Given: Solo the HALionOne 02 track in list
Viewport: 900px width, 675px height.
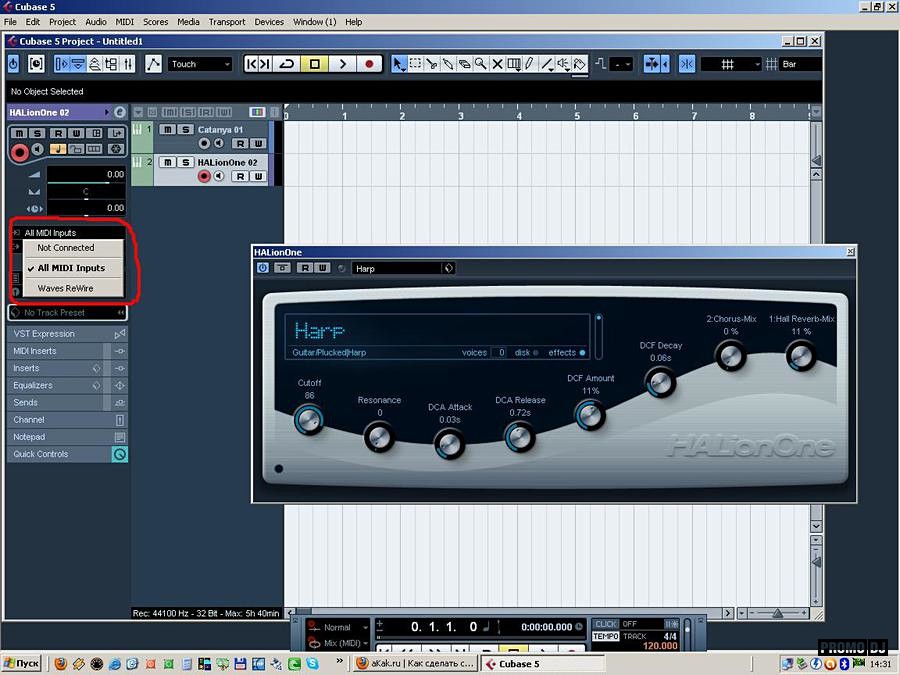Looking at the screenshot, I should [185, 162].
